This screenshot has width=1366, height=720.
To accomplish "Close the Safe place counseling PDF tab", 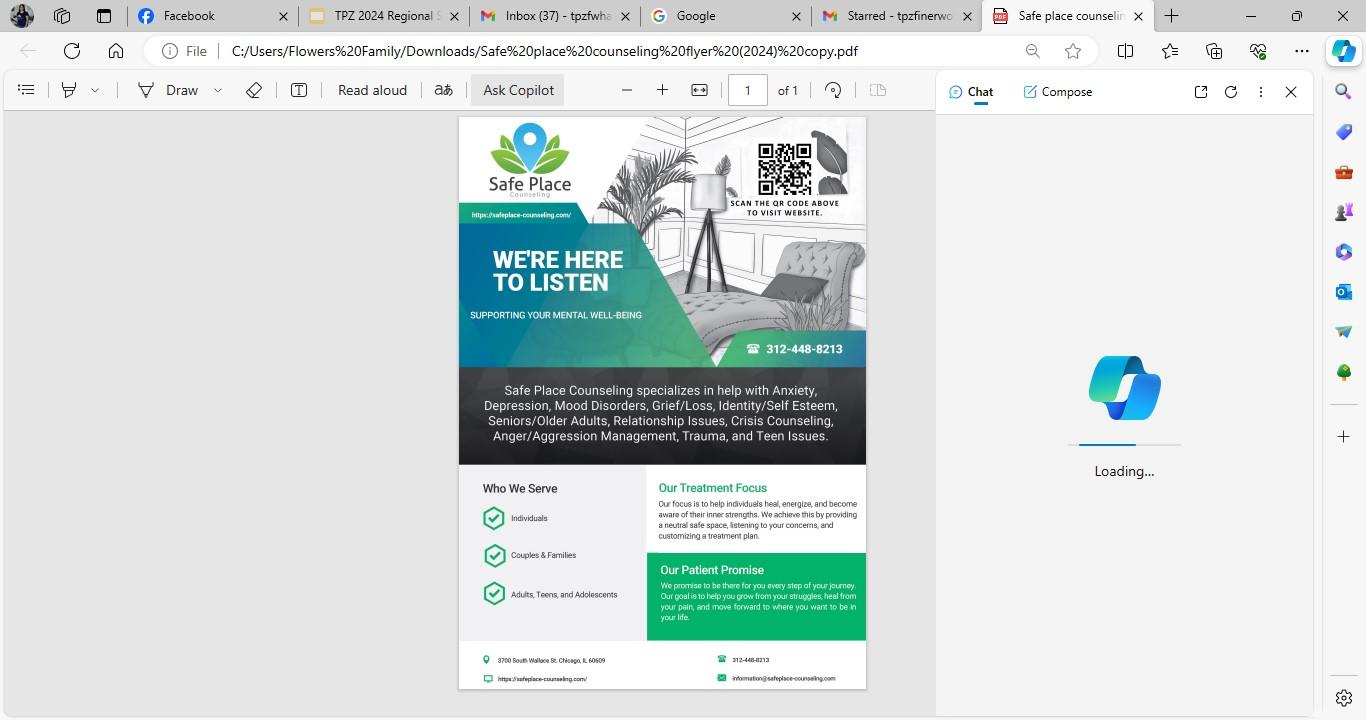I will click(1138, 16).
